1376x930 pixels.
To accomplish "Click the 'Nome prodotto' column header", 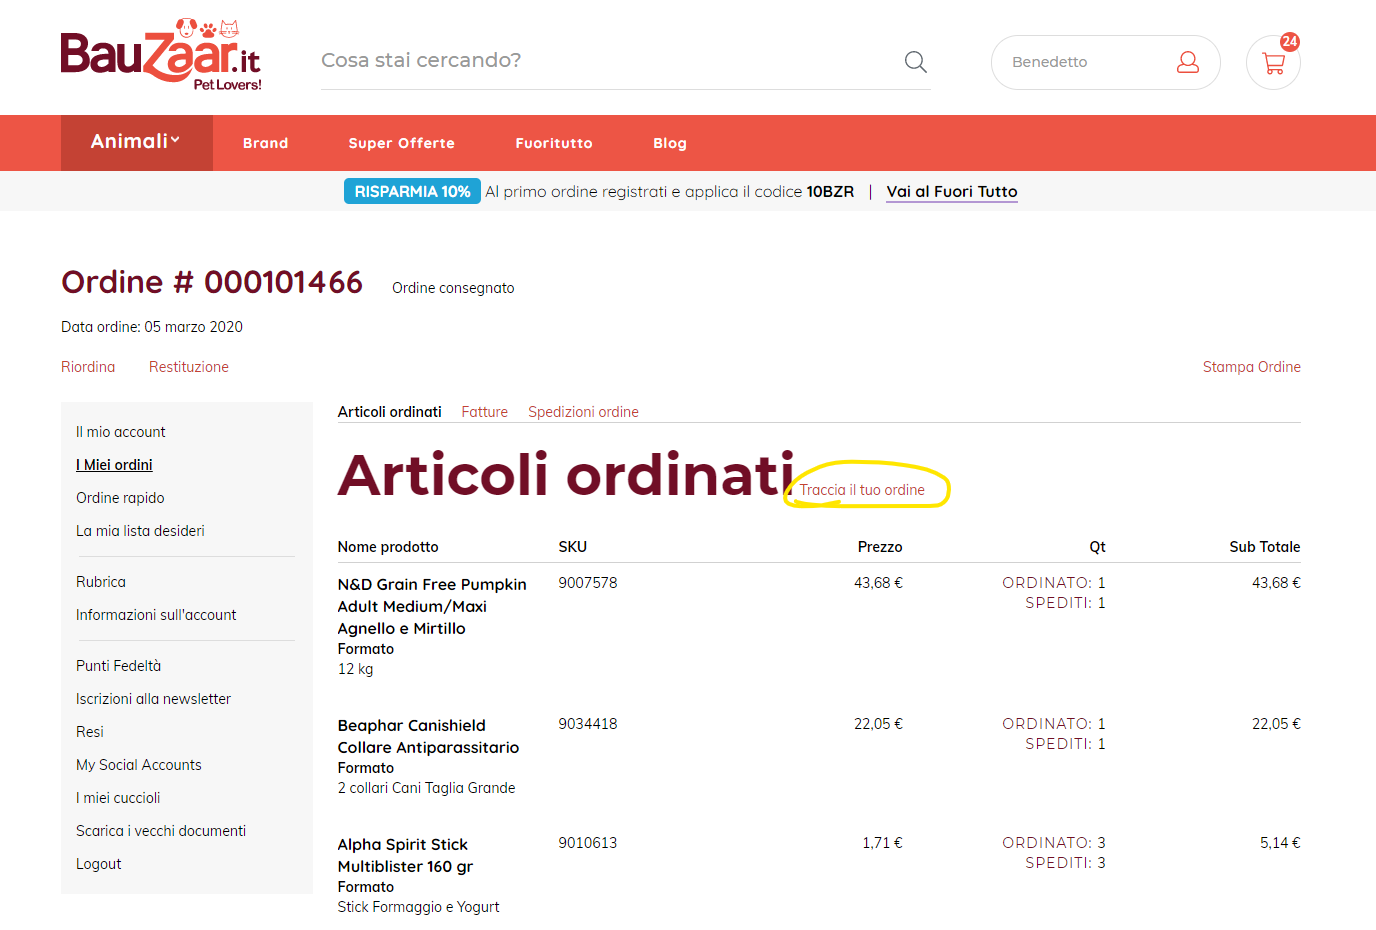I will tap(388, 547).
